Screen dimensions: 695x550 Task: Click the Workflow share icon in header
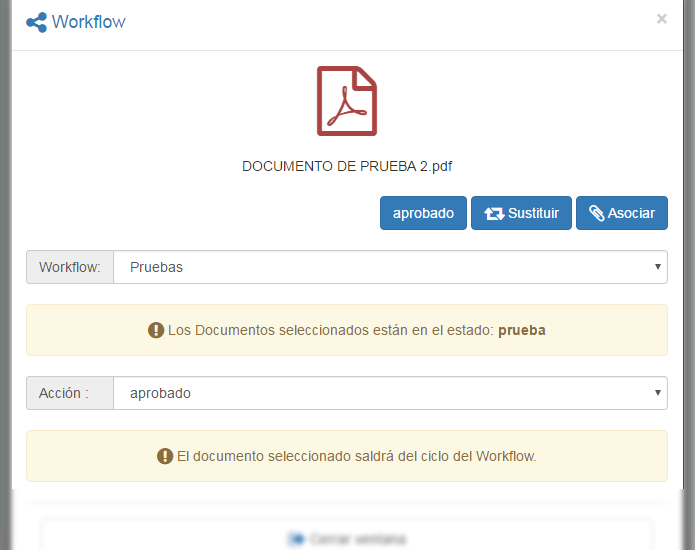(x=37, y=22)
